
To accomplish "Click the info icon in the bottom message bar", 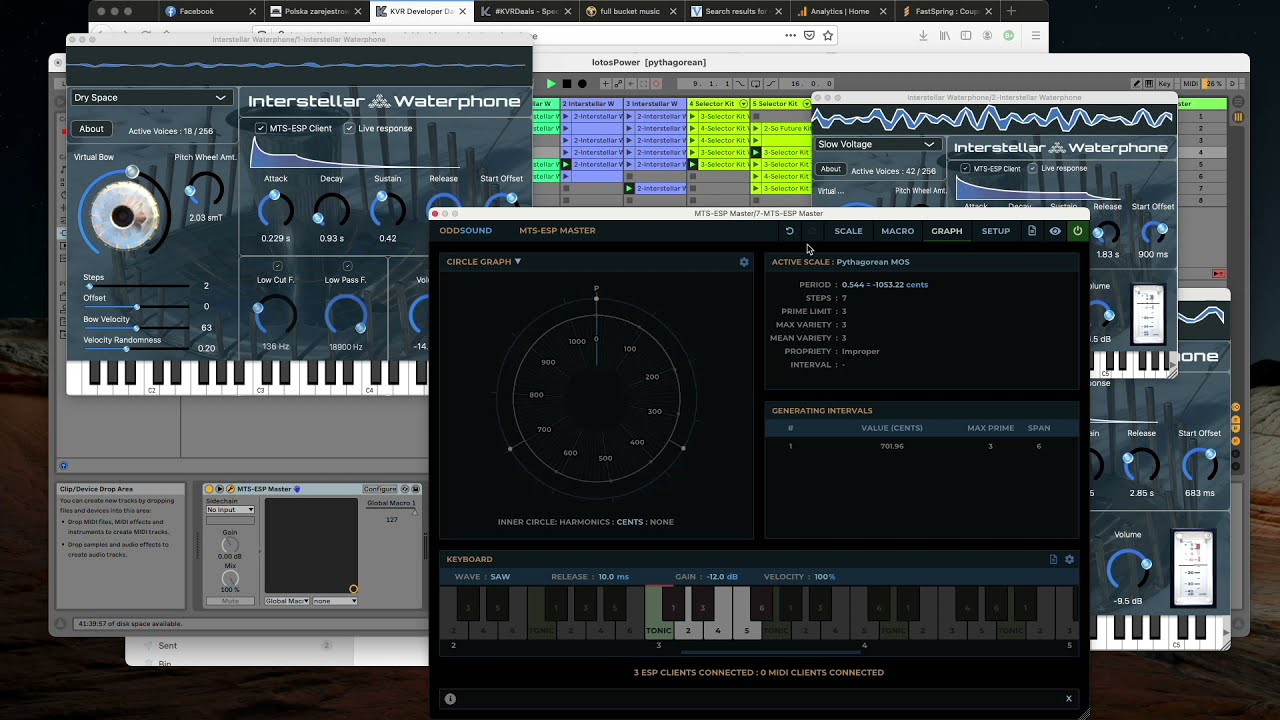I will [x=450, y=699].
